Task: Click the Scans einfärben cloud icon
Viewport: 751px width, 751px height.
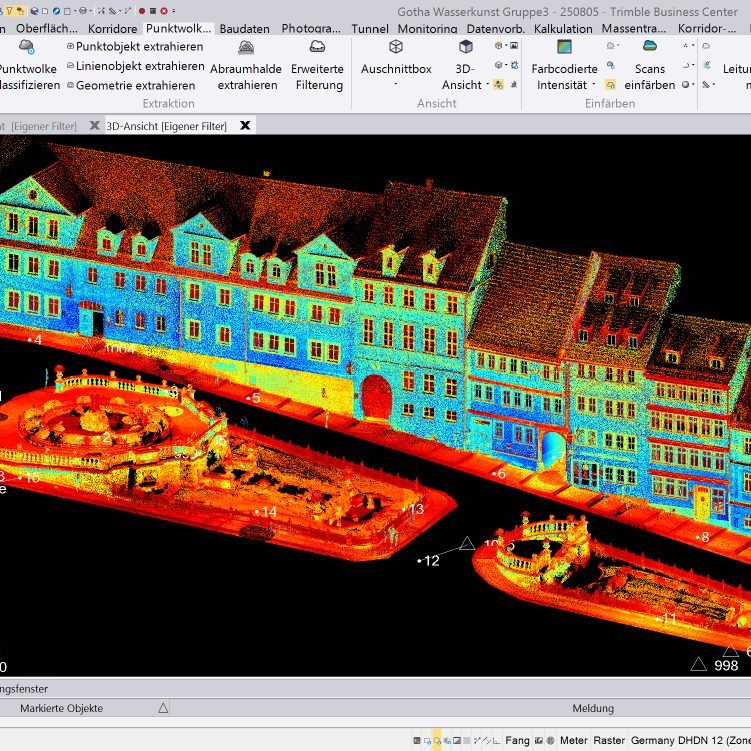Action: click(649, 46)
